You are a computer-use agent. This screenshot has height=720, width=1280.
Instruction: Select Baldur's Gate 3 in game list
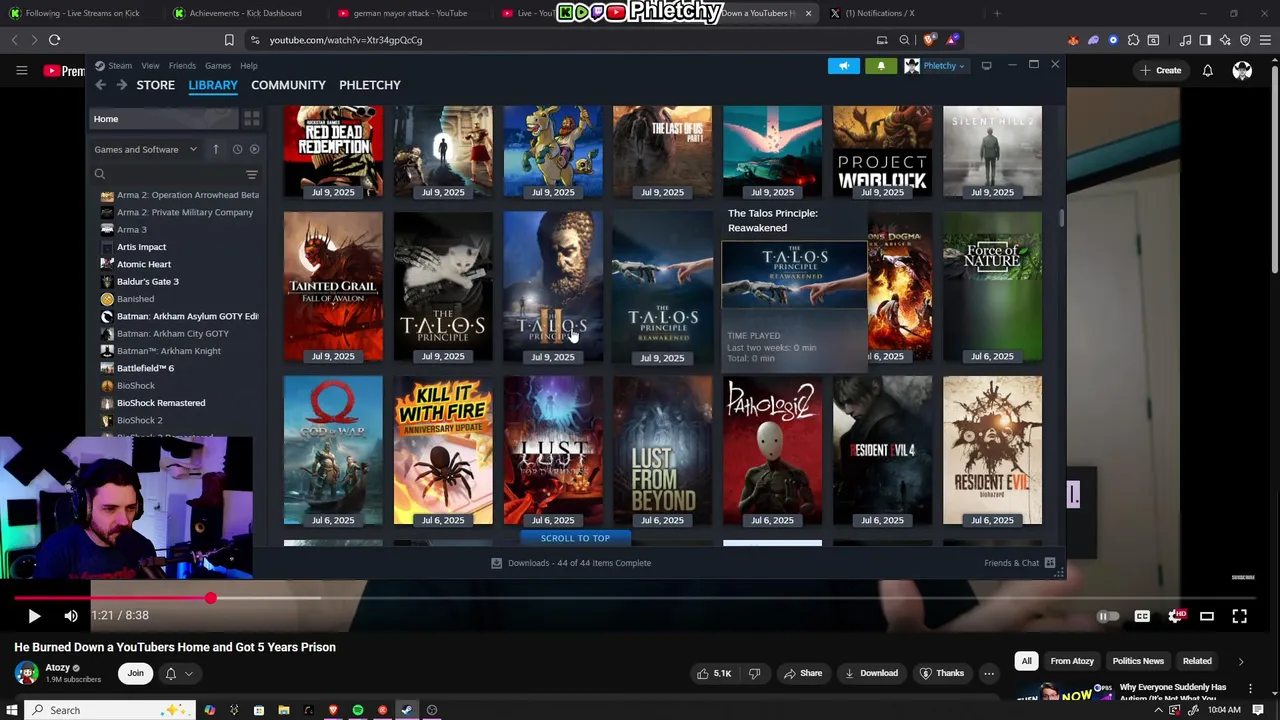(x=147, y=282)
